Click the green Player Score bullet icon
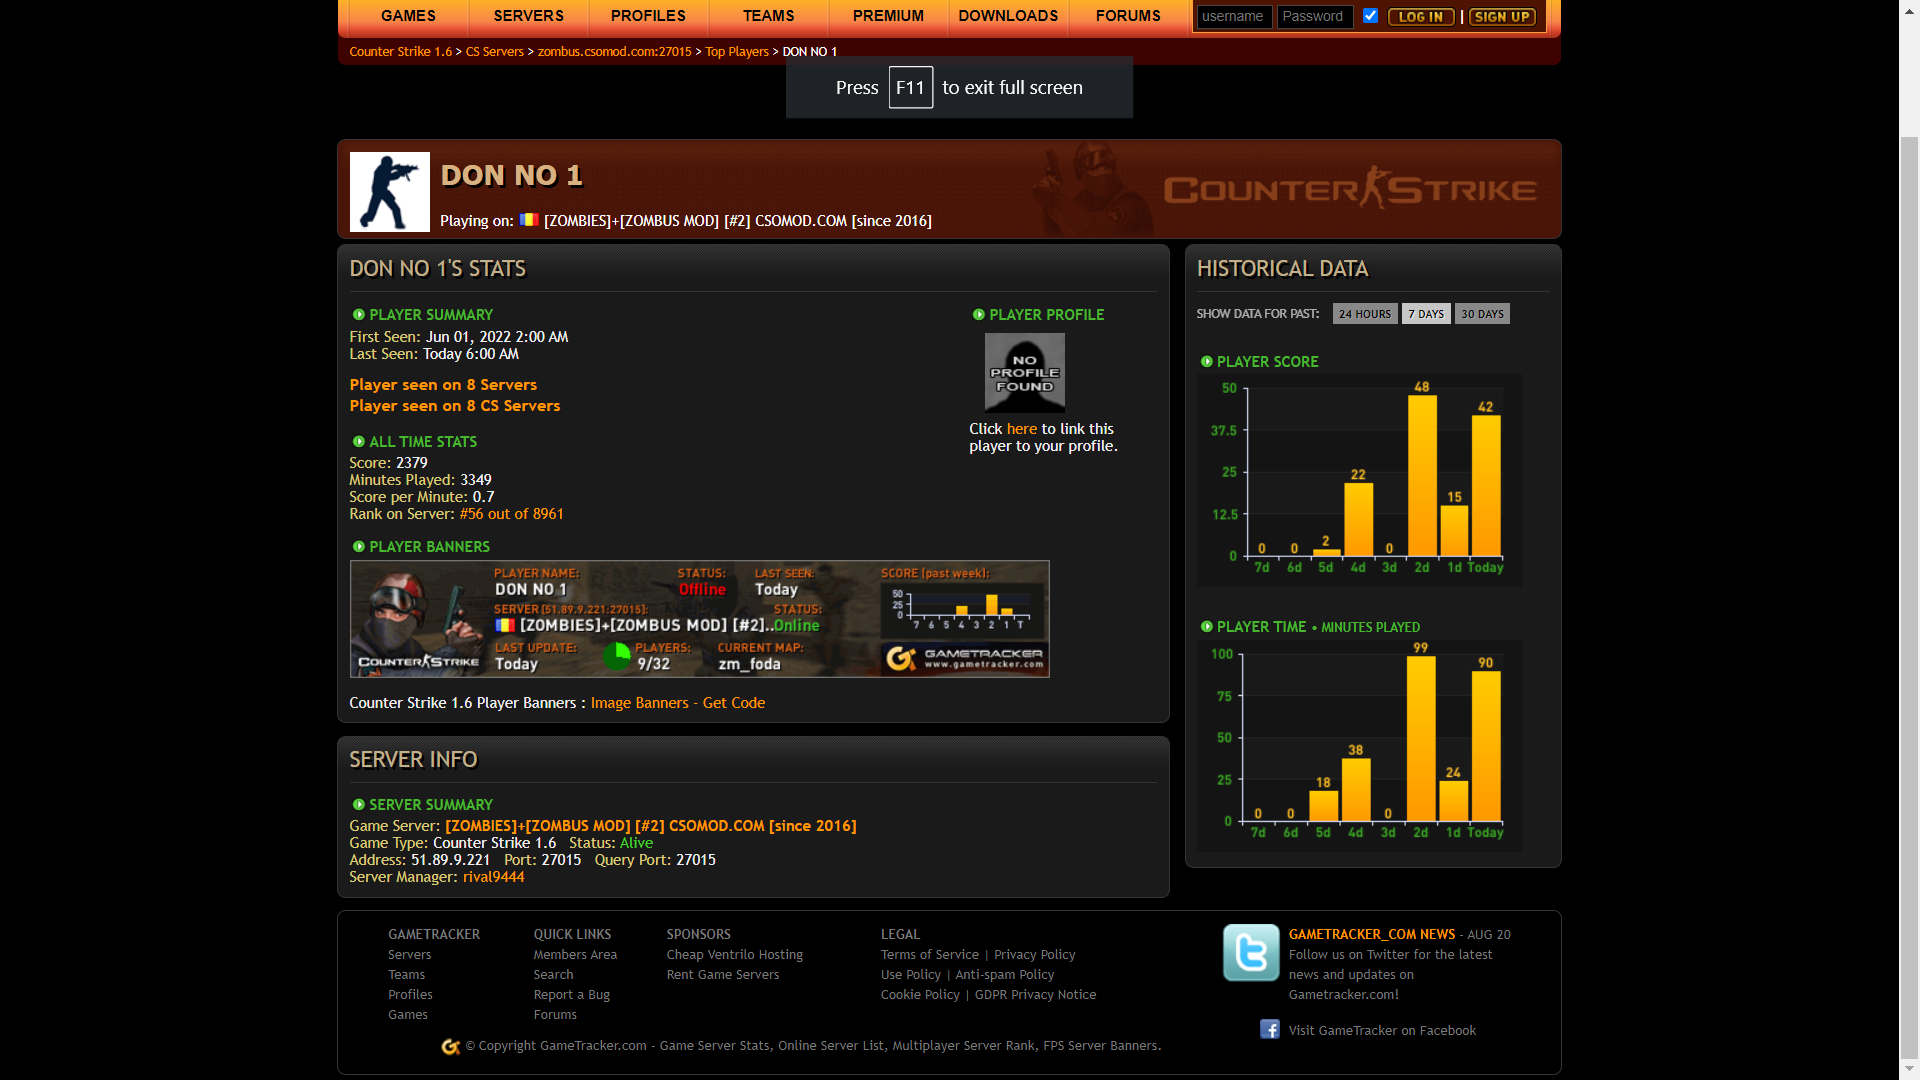This screenshot has height=1080, width=1920. point(1206,362)
